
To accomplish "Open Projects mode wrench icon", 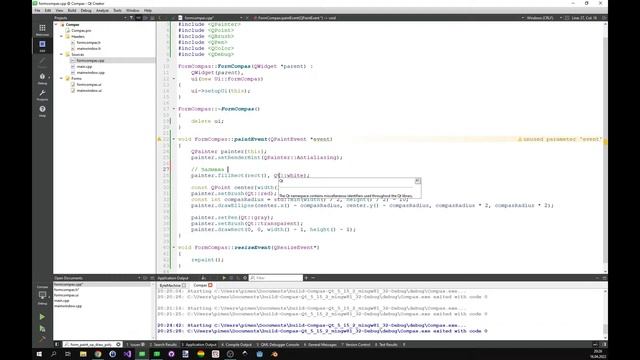I will point(42,95).
